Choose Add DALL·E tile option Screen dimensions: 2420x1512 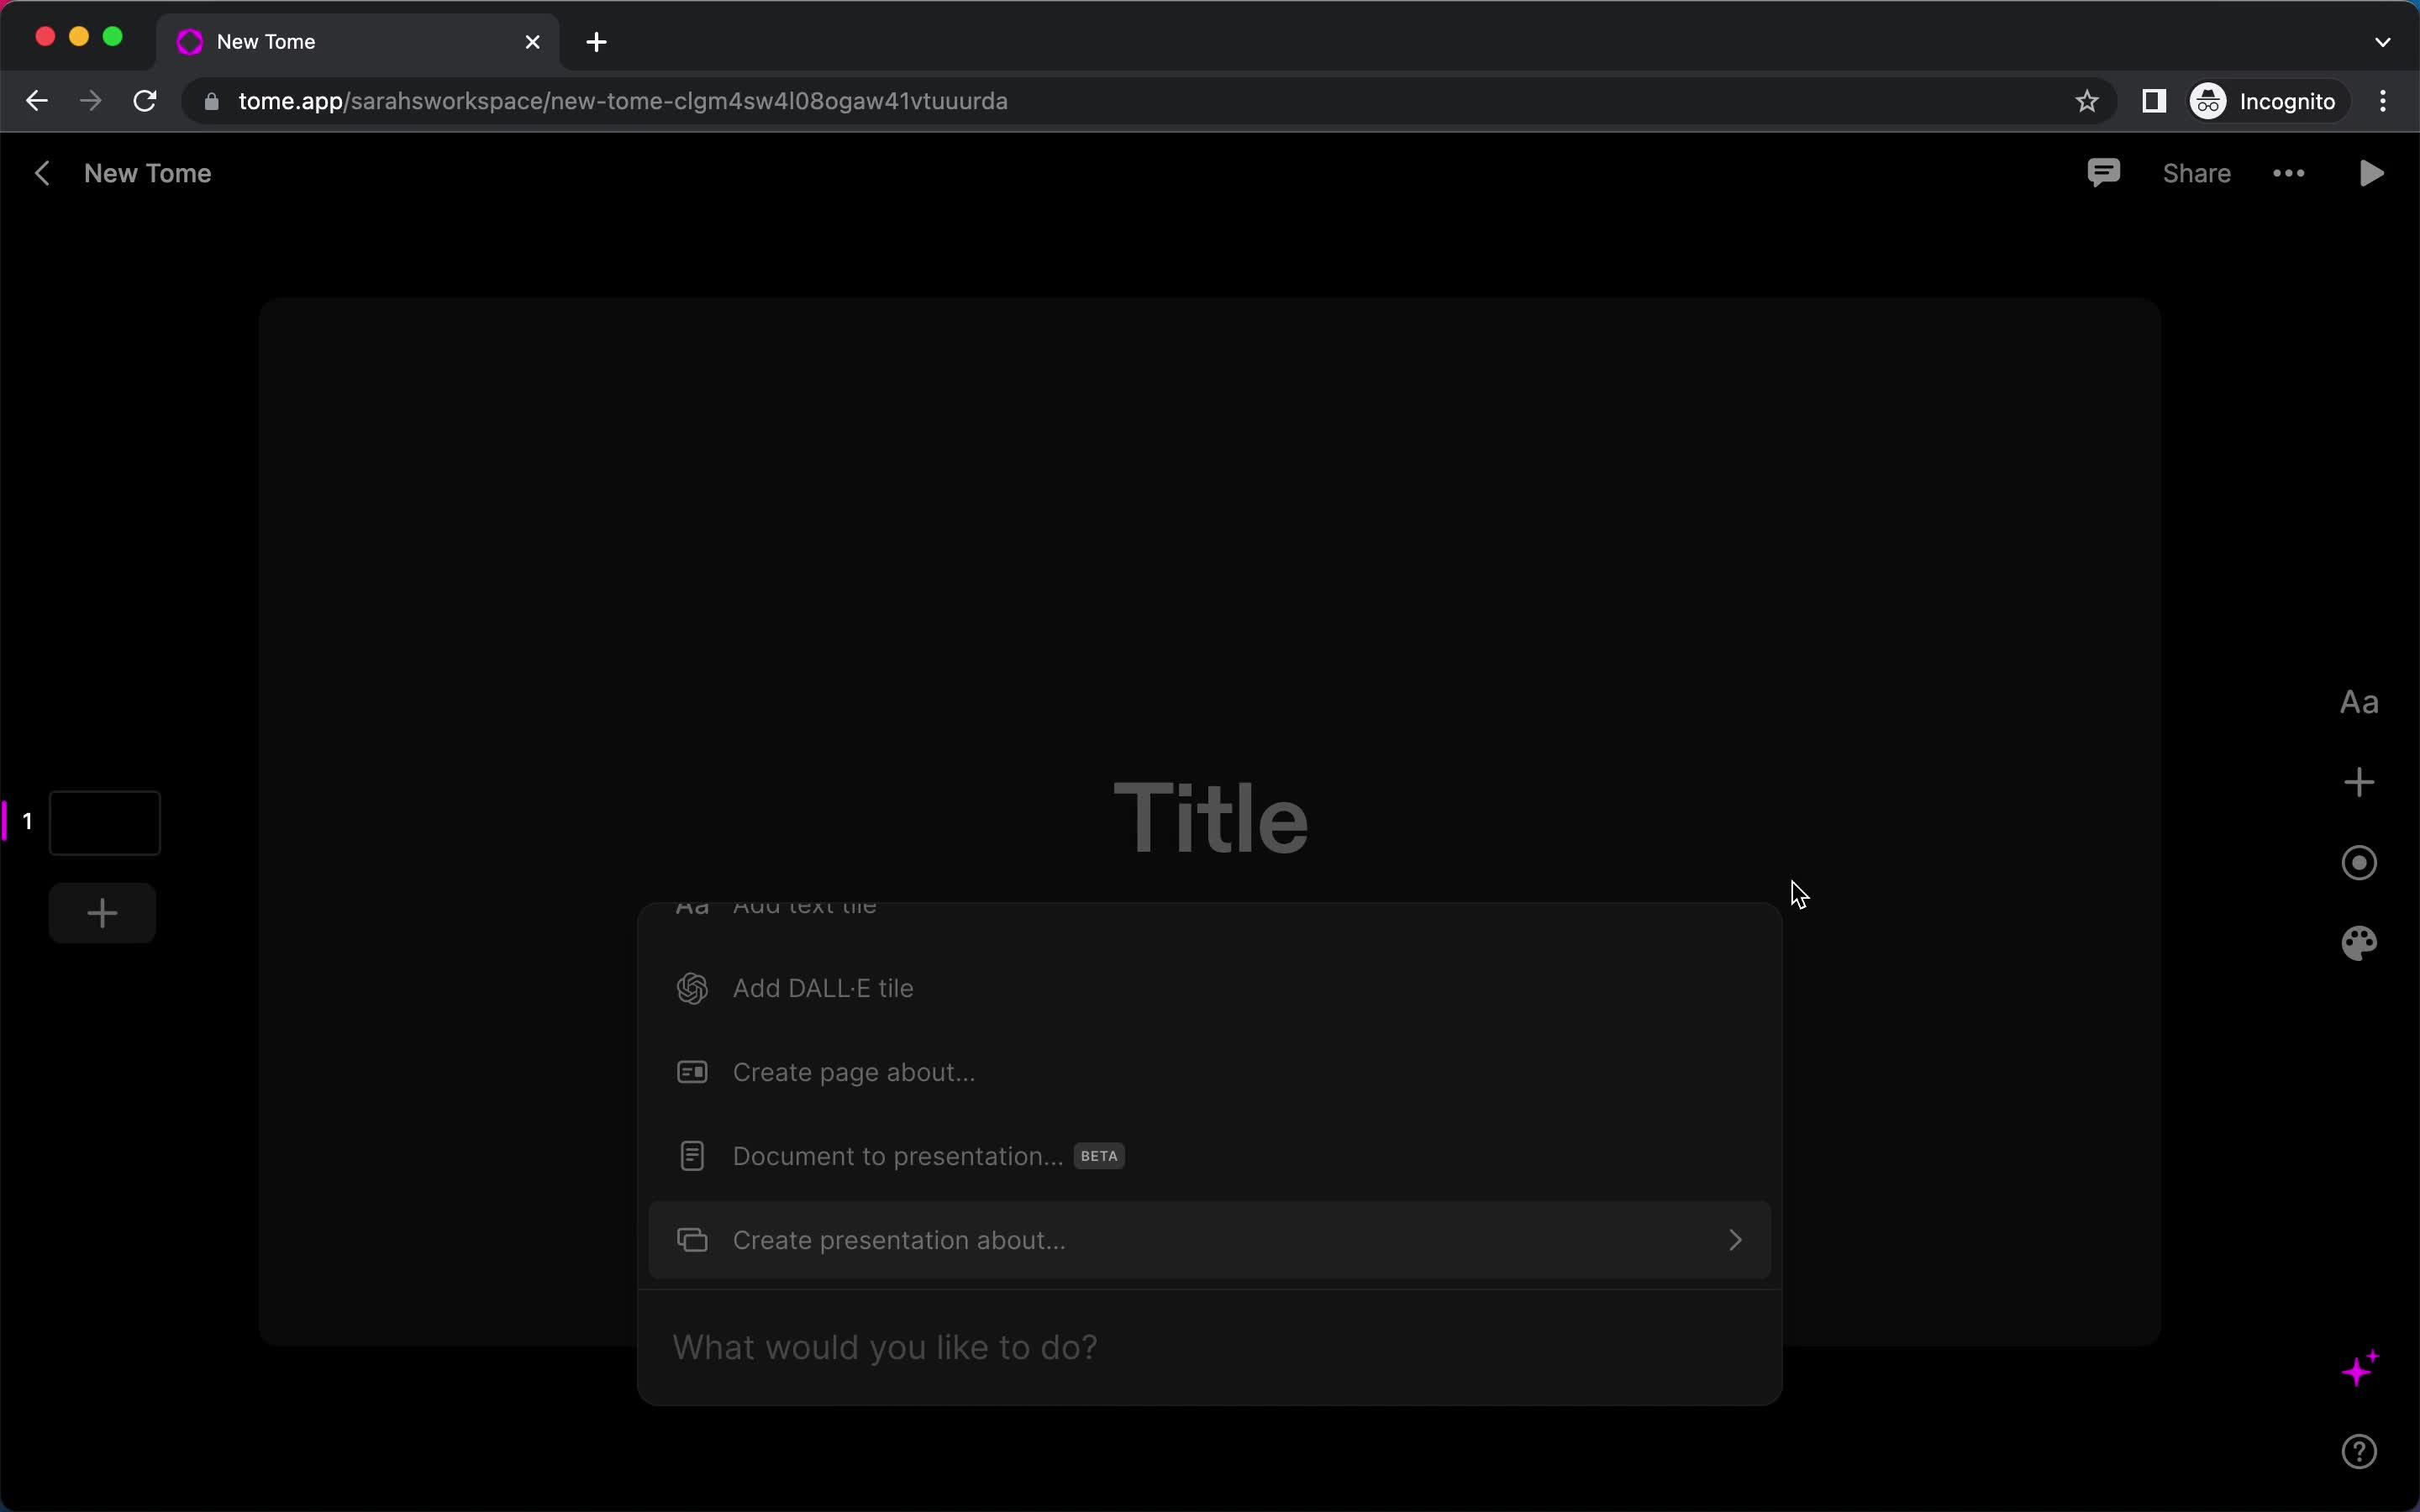(1209, 988)
